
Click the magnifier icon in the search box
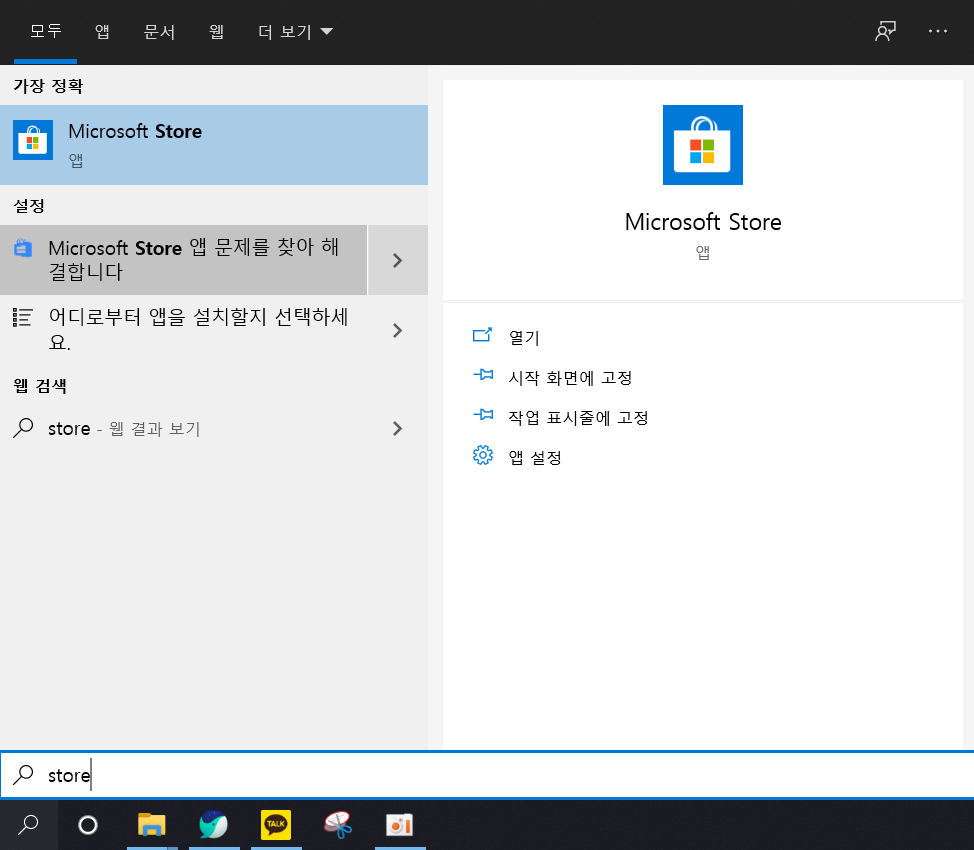(x=24, y=775)
